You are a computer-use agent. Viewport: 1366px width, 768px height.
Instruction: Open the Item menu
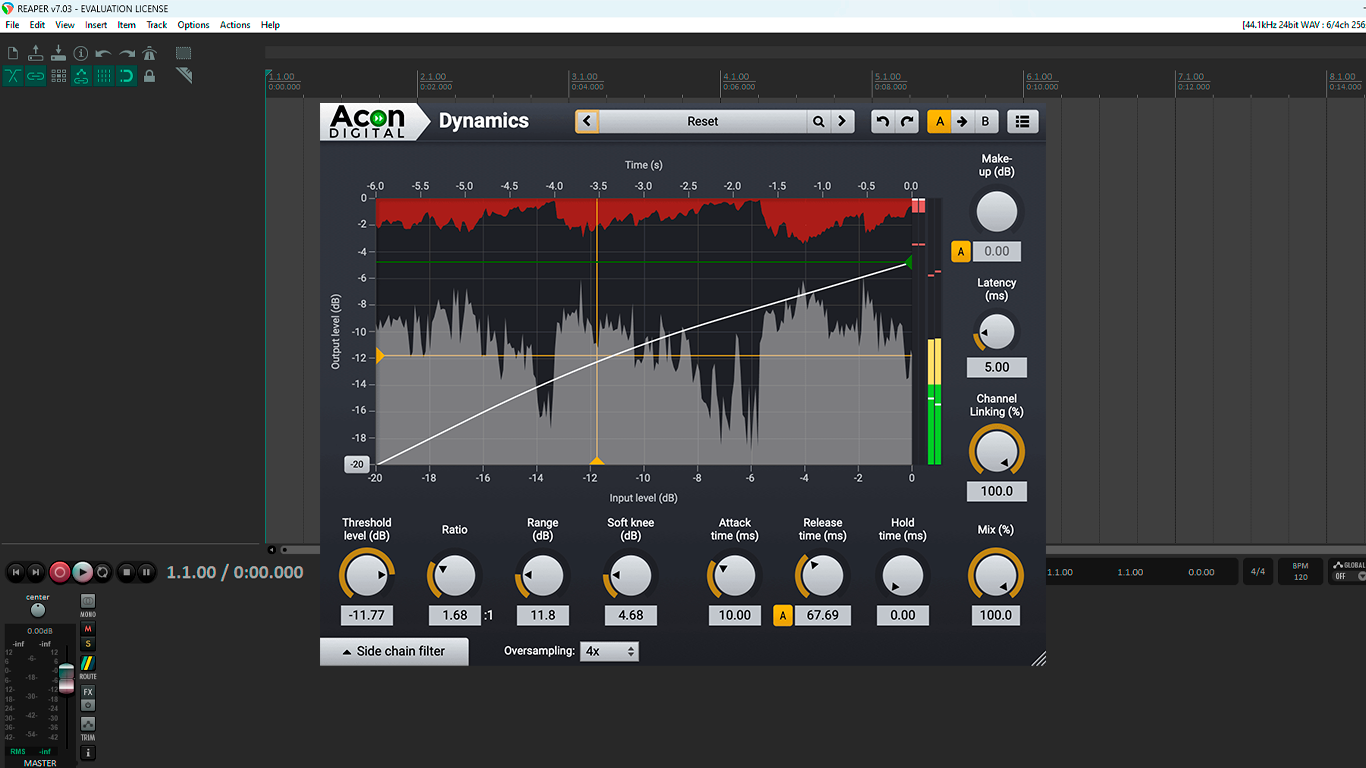tap(127, 25)
